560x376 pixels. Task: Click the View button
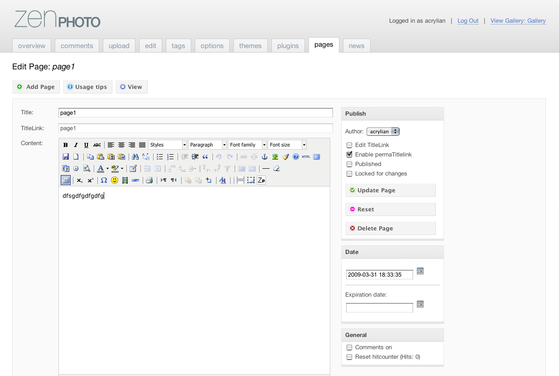[131, 87]
